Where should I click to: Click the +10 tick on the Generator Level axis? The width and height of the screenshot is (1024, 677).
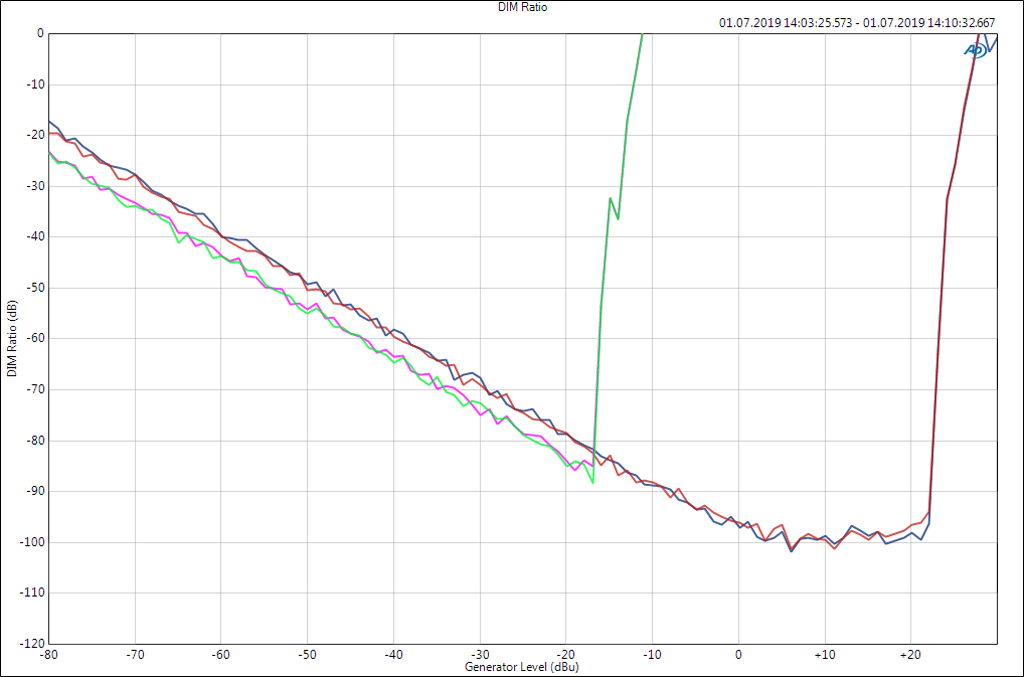pos(823,654)
